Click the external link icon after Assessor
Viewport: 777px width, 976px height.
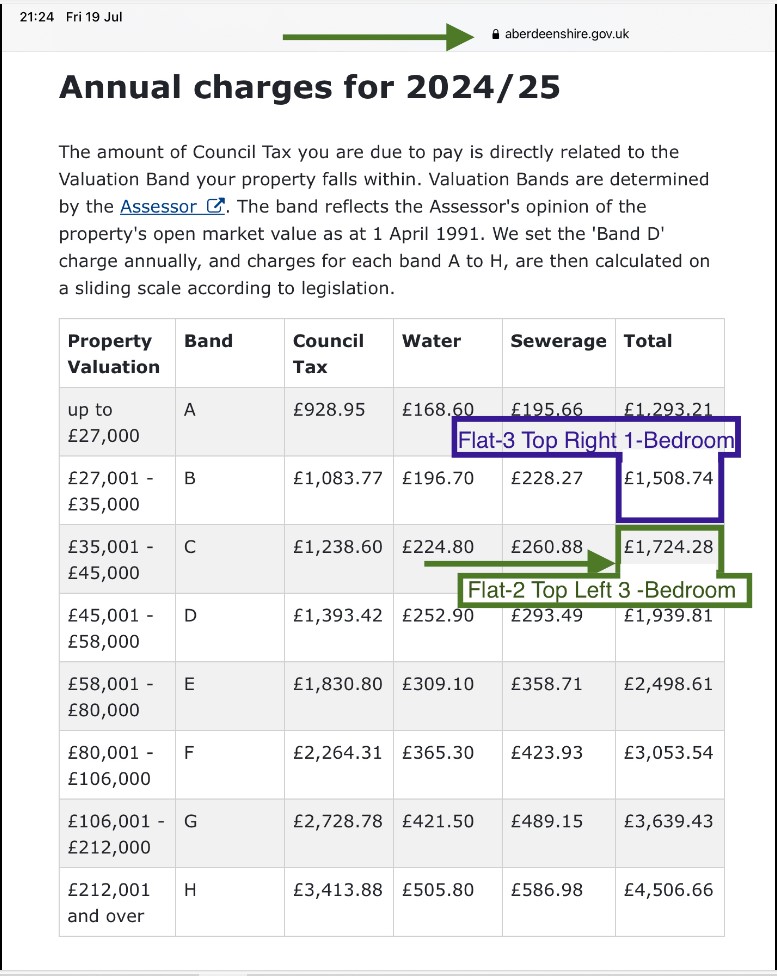point(215,206)
